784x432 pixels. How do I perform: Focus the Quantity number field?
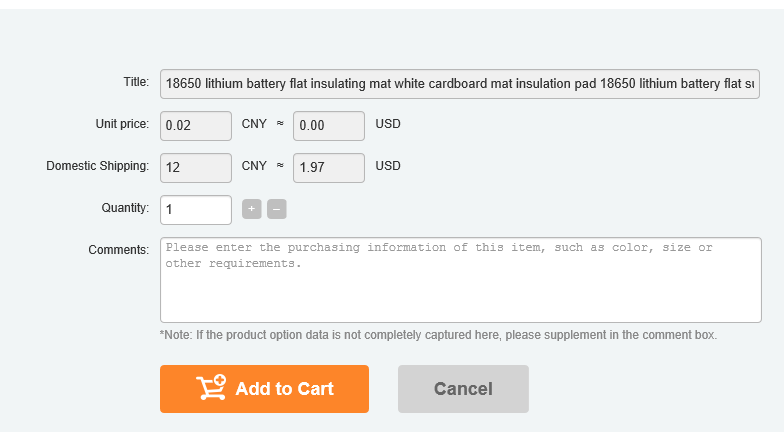(x=196, y=210)
